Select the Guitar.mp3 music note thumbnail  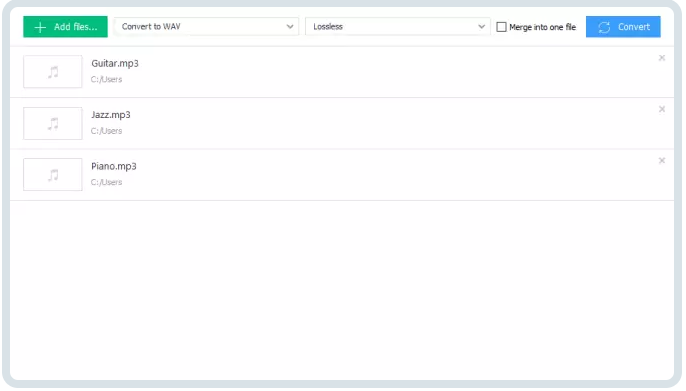pos(52,72)
